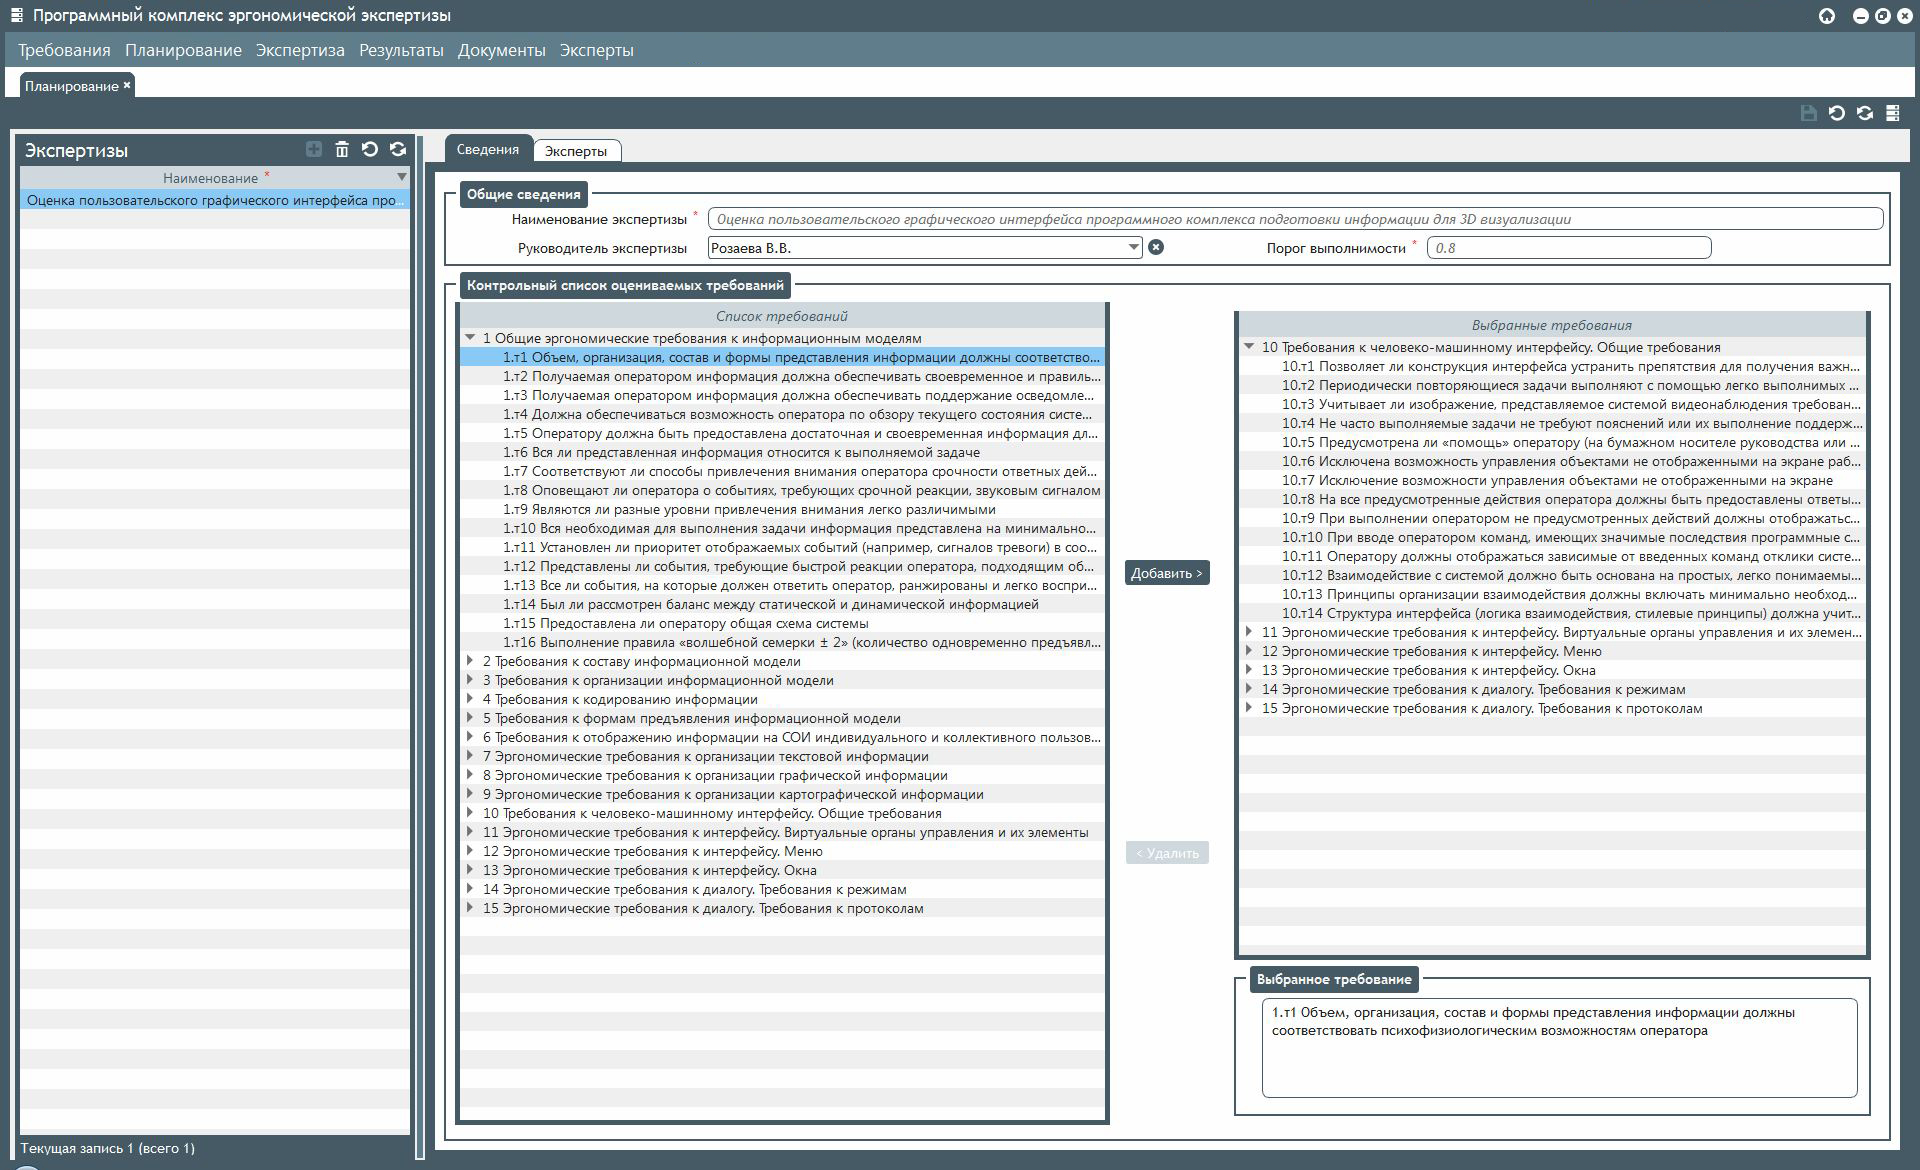Click the Наименование экспертизы field
The height and width of the screenshot is (1170, 1920).
tap(1295, 219)
